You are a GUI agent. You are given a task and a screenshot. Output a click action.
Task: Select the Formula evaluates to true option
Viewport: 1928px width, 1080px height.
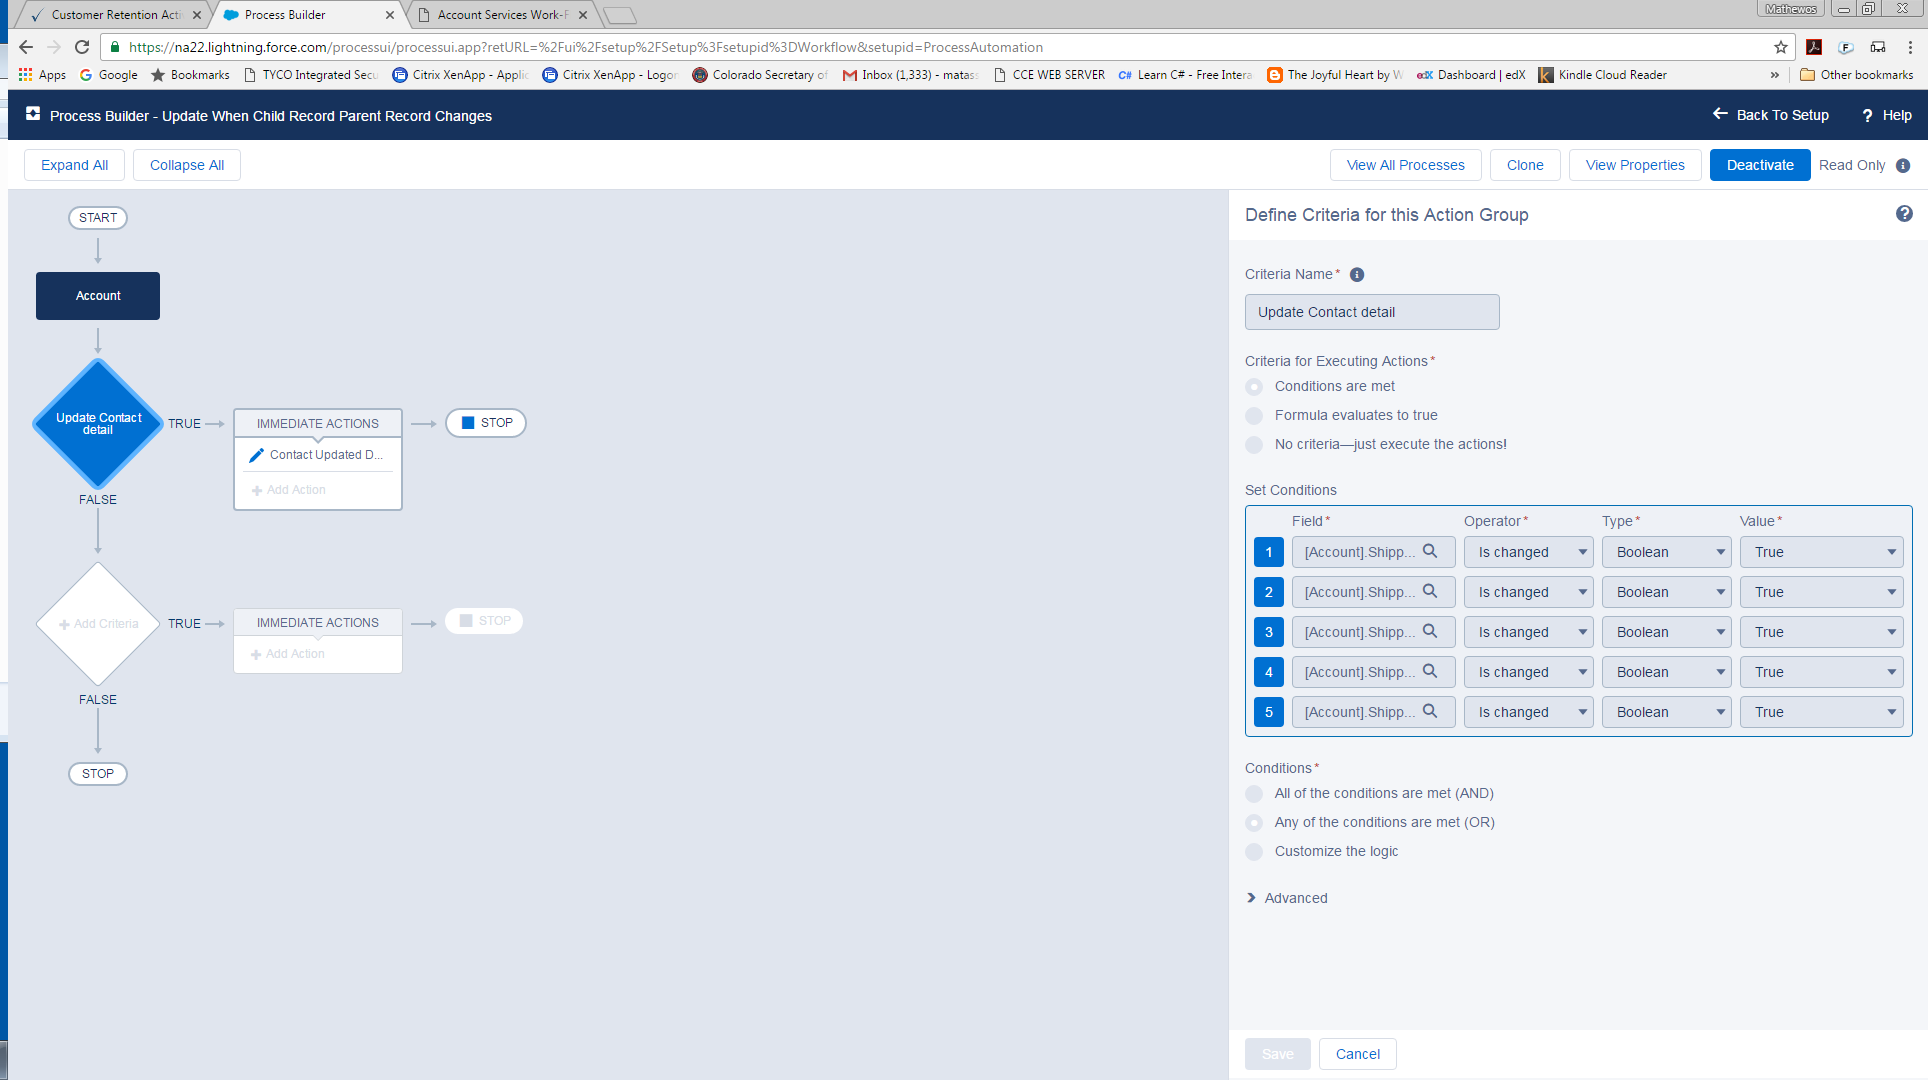[x=1254, y=416]
